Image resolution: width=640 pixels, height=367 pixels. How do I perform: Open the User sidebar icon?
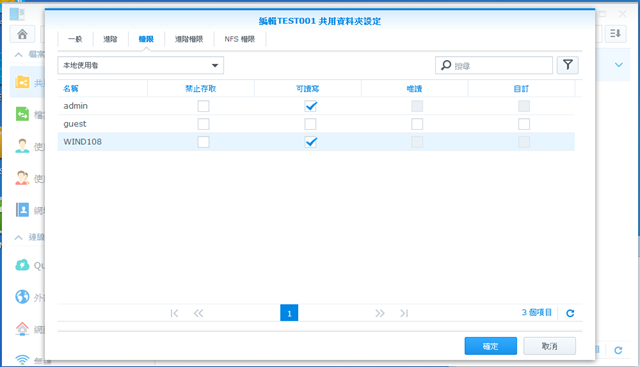[x=22, y=146]
